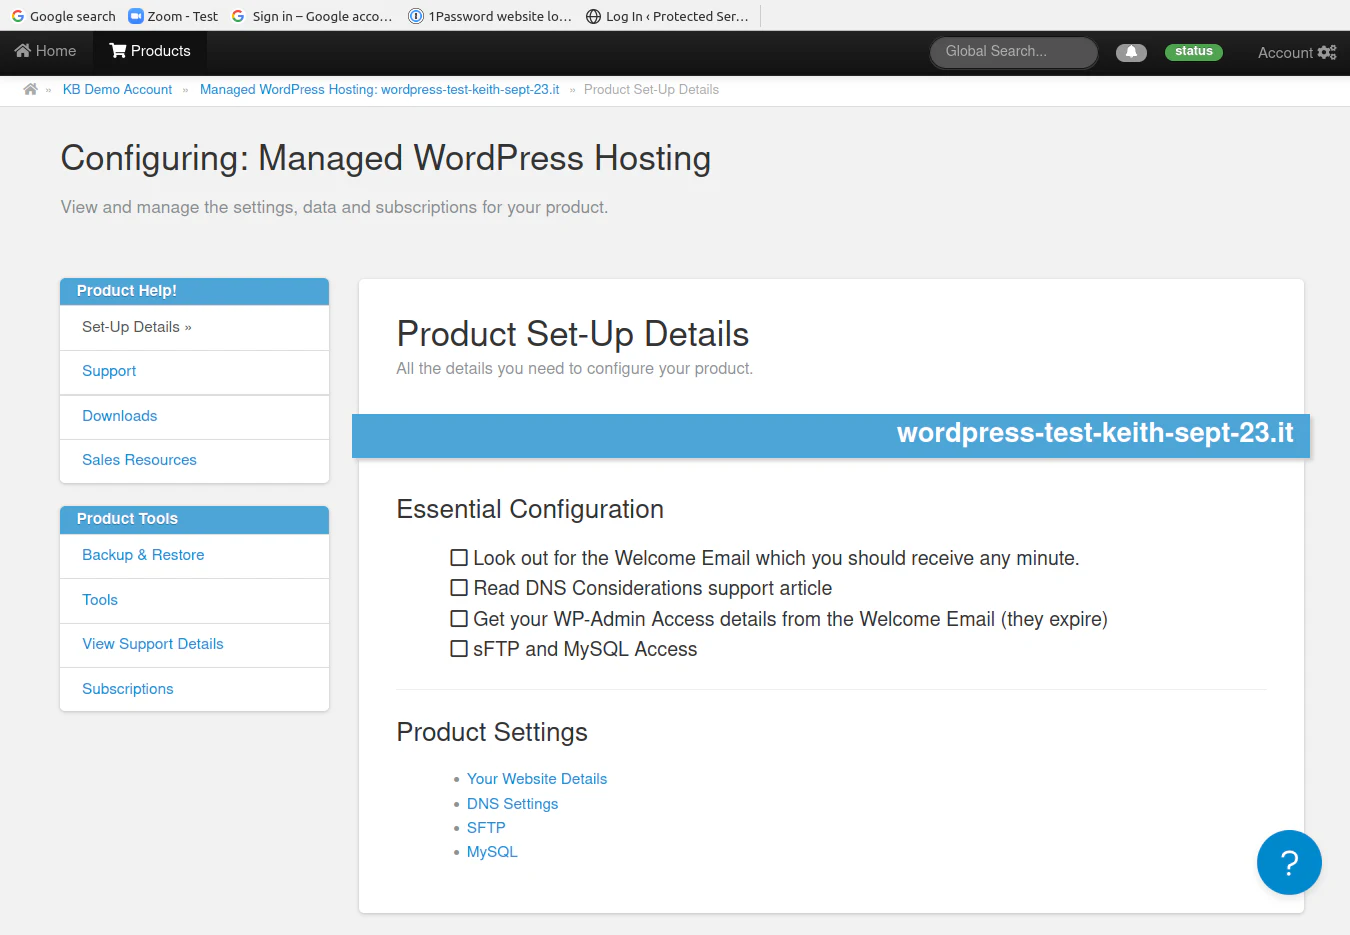The image size is (1350, 935).
Task: Open Managed WordPress Hosting breadcrumb link
Action: click(379, 90)
